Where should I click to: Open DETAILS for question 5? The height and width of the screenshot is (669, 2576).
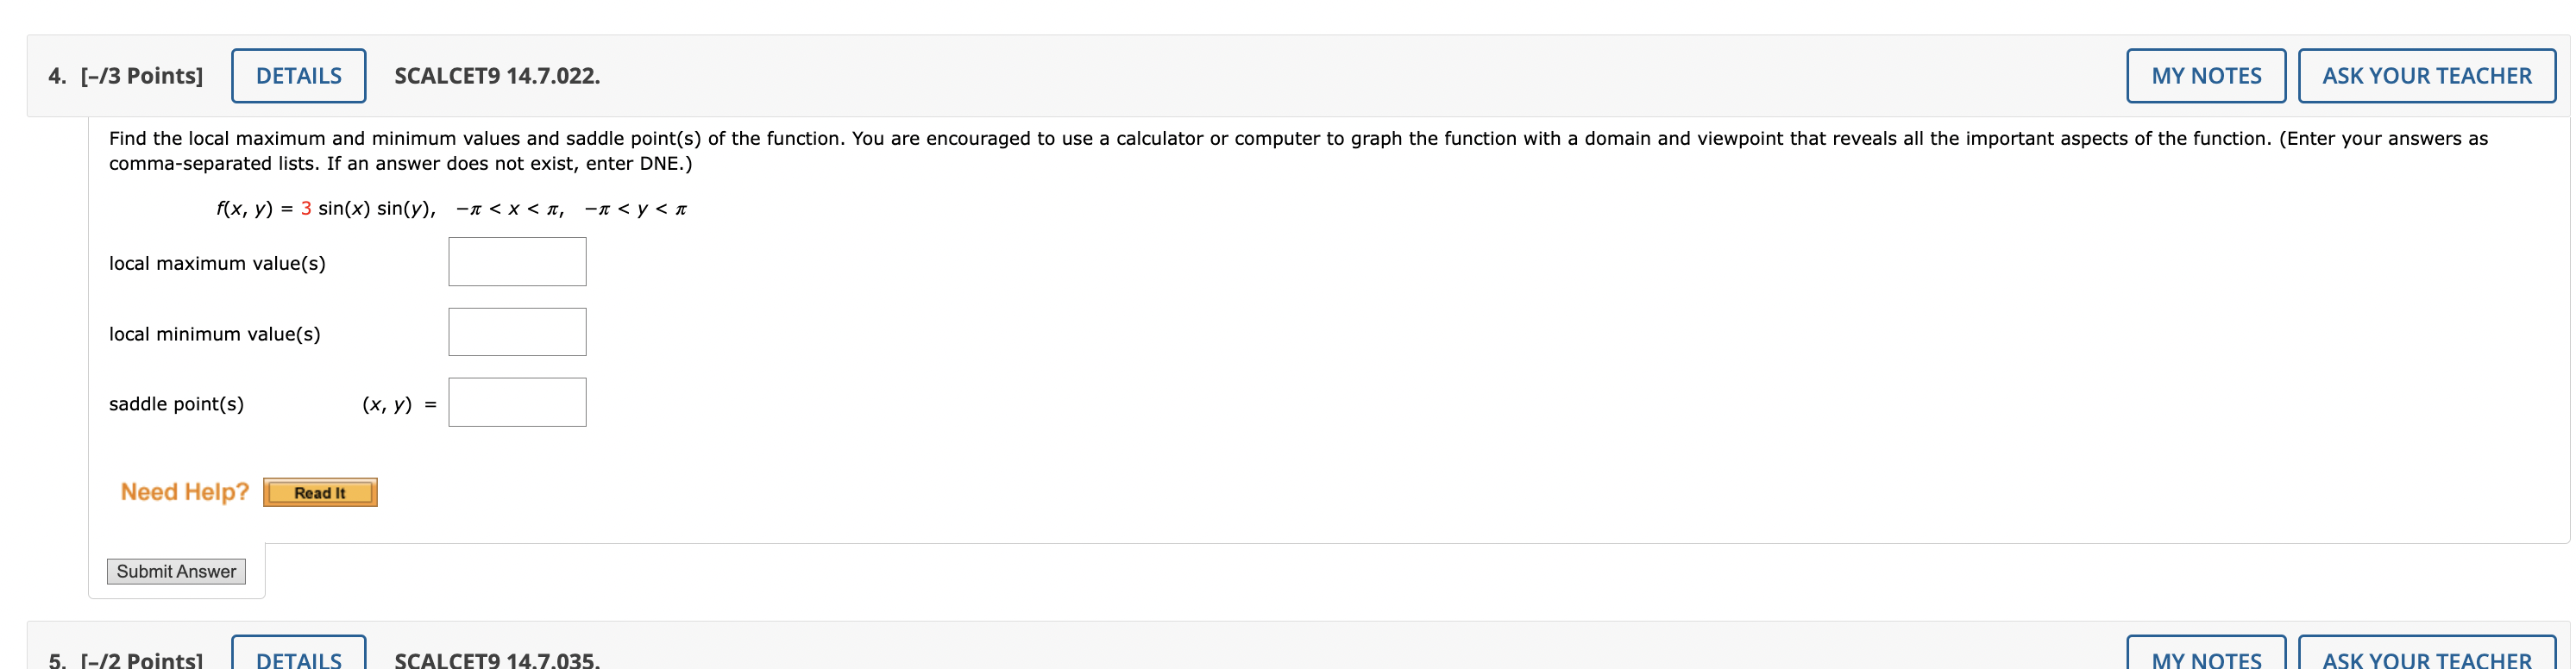pos(297,658)
